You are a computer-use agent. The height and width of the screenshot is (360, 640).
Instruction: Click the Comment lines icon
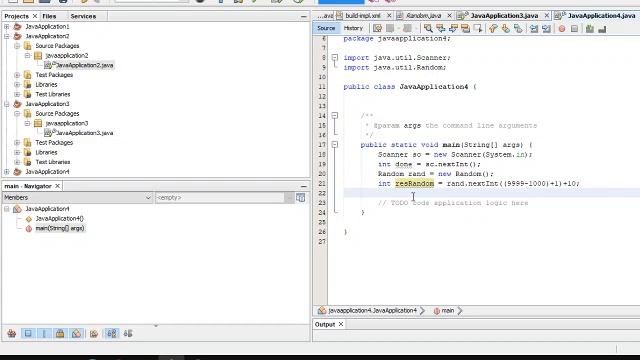[x=590, y=29]
